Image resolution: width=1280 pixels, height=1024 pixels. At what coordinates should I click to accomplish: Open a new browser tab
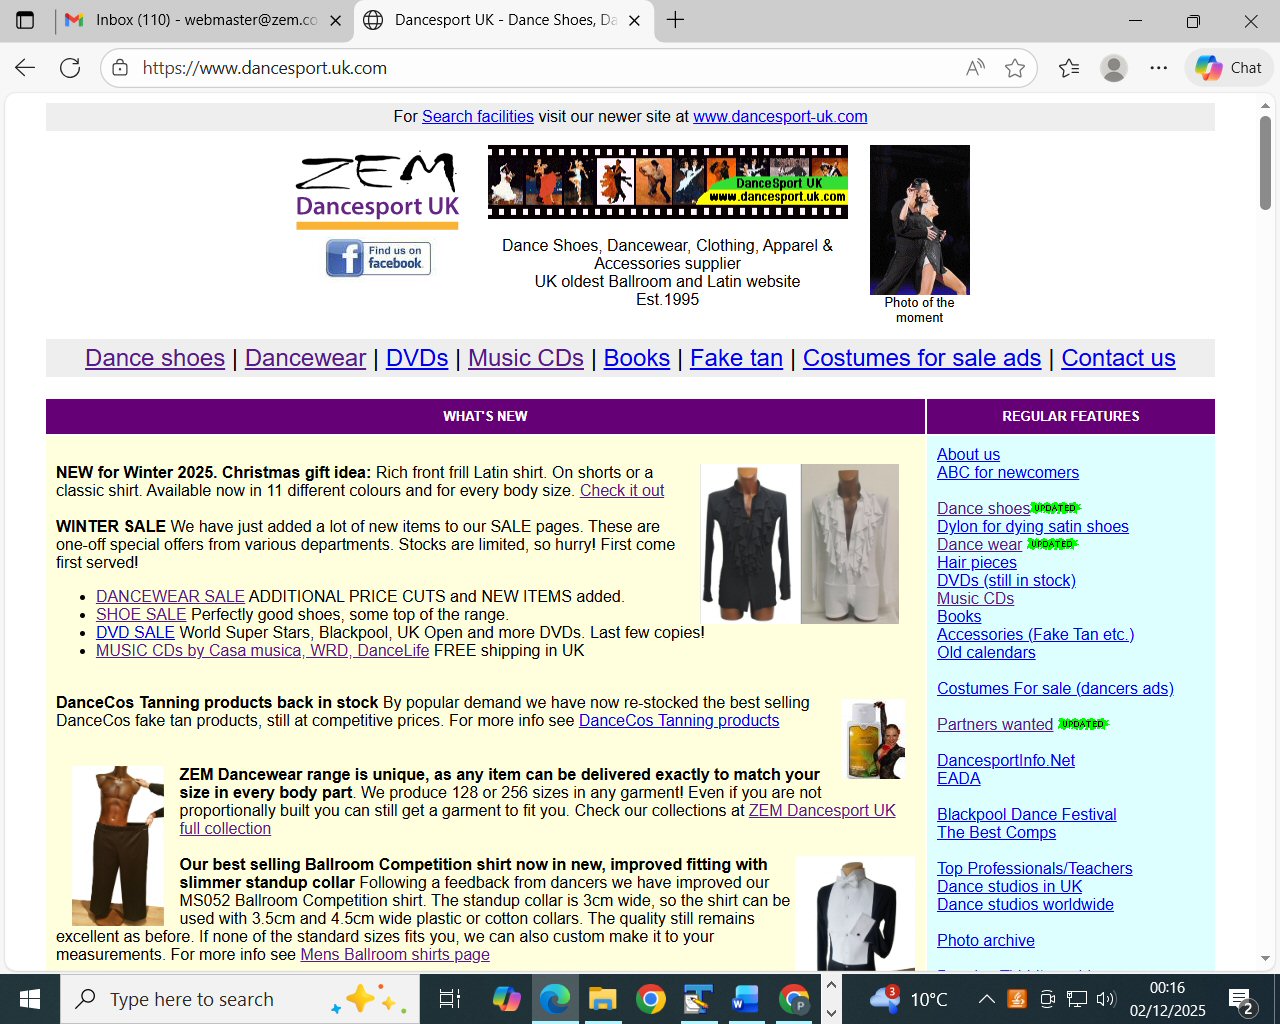coord(675,20)
